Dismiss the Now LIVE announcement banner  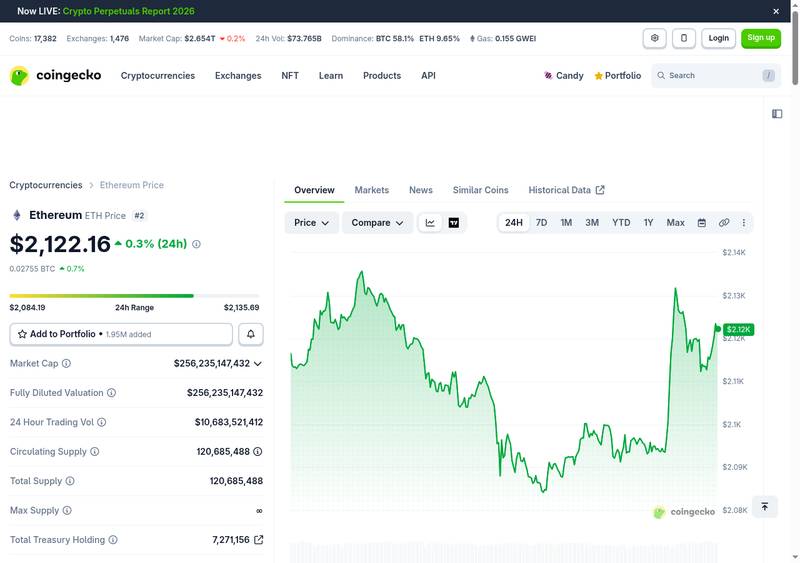point(776,11)
